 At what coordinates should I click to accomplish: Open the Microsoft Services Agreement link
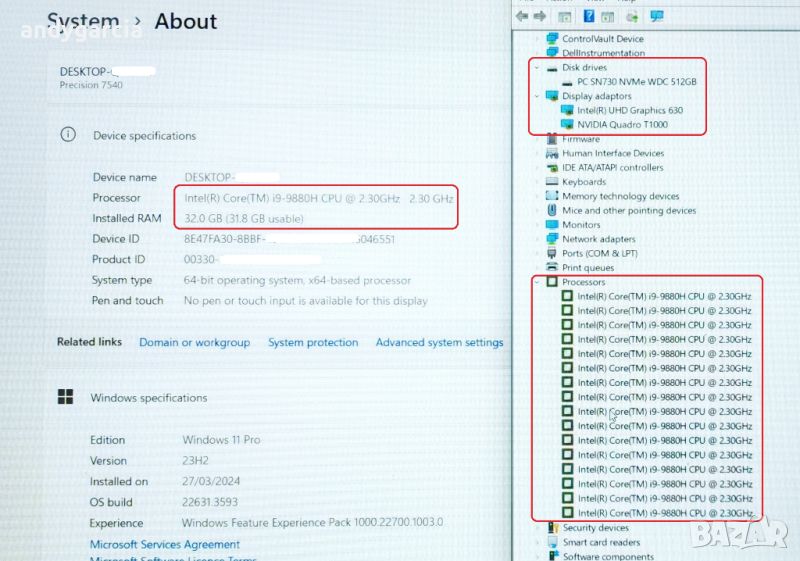165,544
